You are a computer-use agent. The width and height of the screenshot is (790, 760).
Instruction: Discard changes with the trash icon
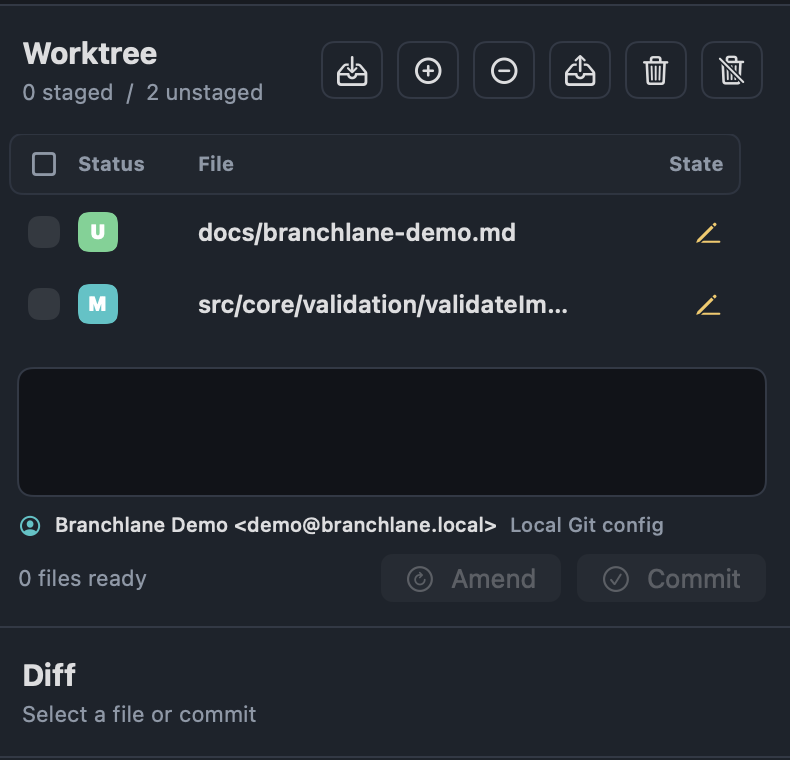point(655,70)
